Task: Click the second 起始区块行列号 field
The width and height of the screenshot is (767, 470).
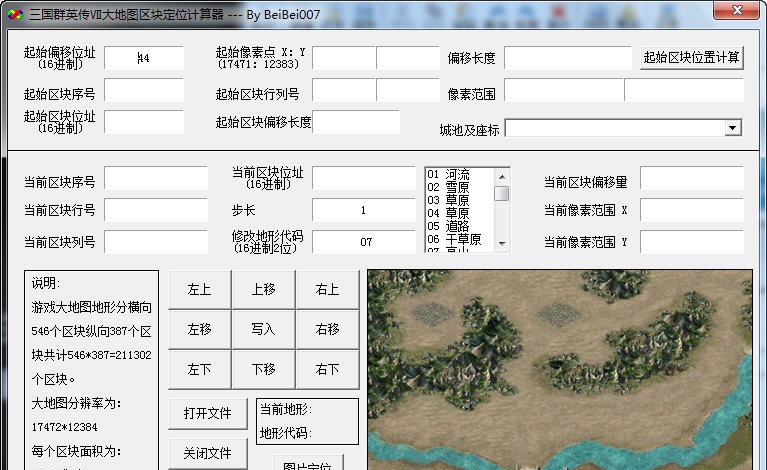Action: tap(408, 90)
